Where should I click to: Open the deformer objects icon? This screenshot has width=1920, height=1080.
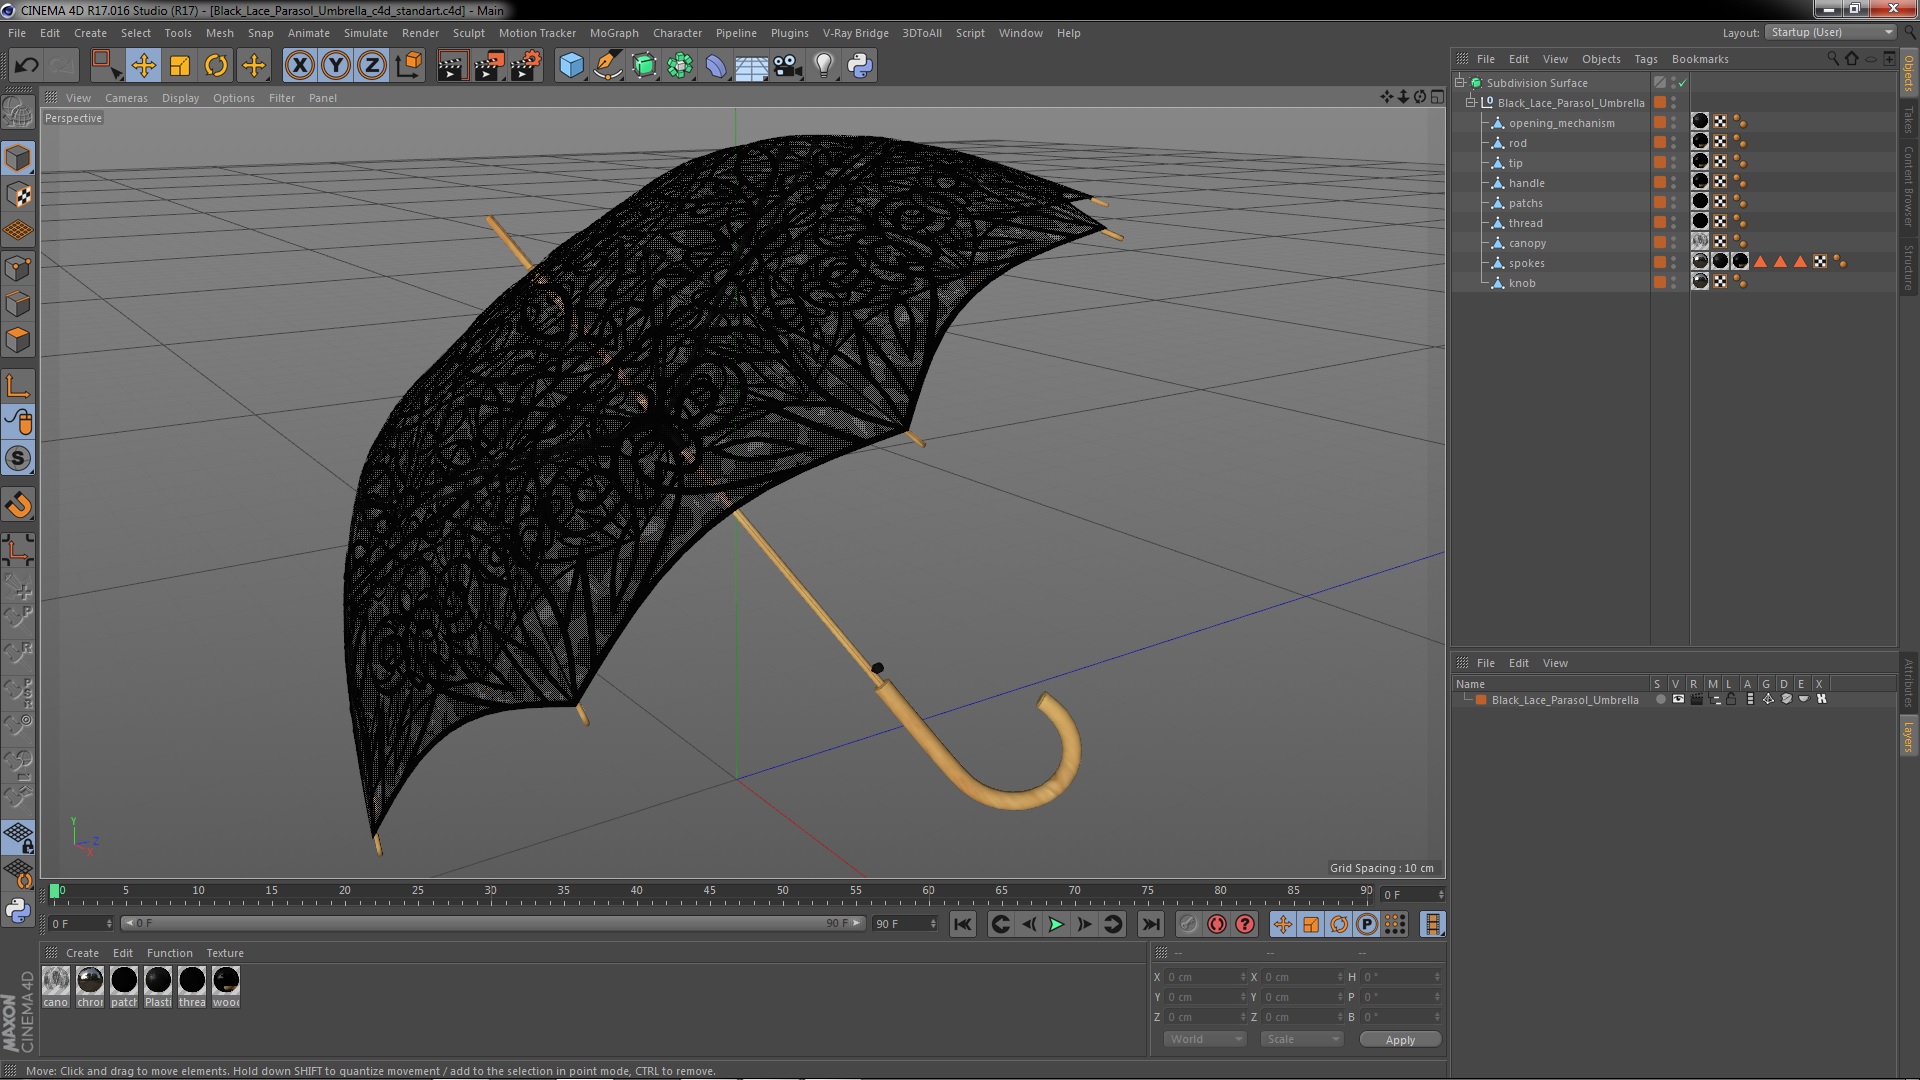tap(716, 66)
